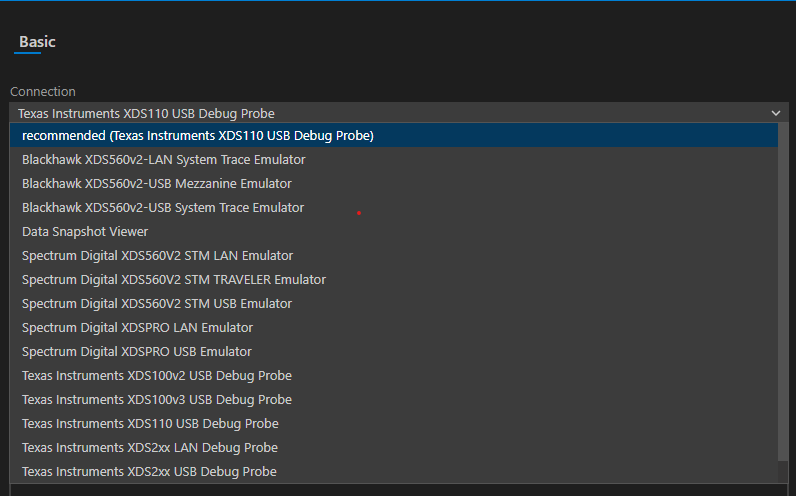Select Blackhawk XDS560v2-USB Mezzanine Emulator

click(x=157, y=184)
